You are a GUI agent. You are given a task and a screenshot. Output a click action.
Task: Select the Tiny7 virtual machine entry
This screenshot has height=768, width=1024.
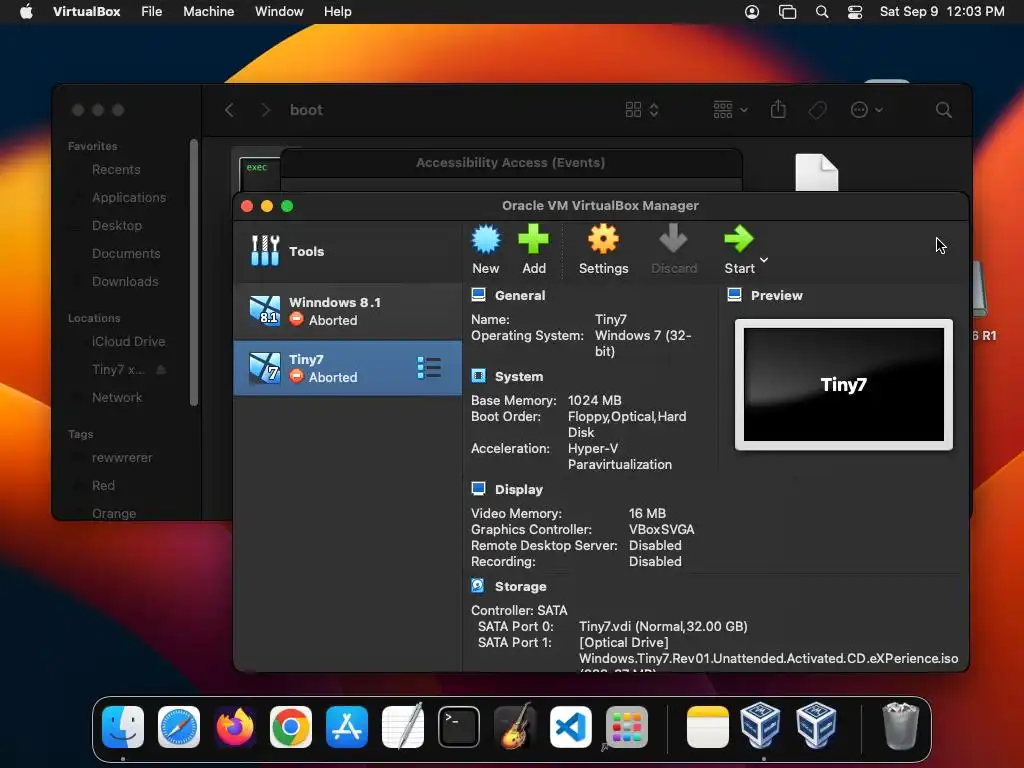point(347,368)
